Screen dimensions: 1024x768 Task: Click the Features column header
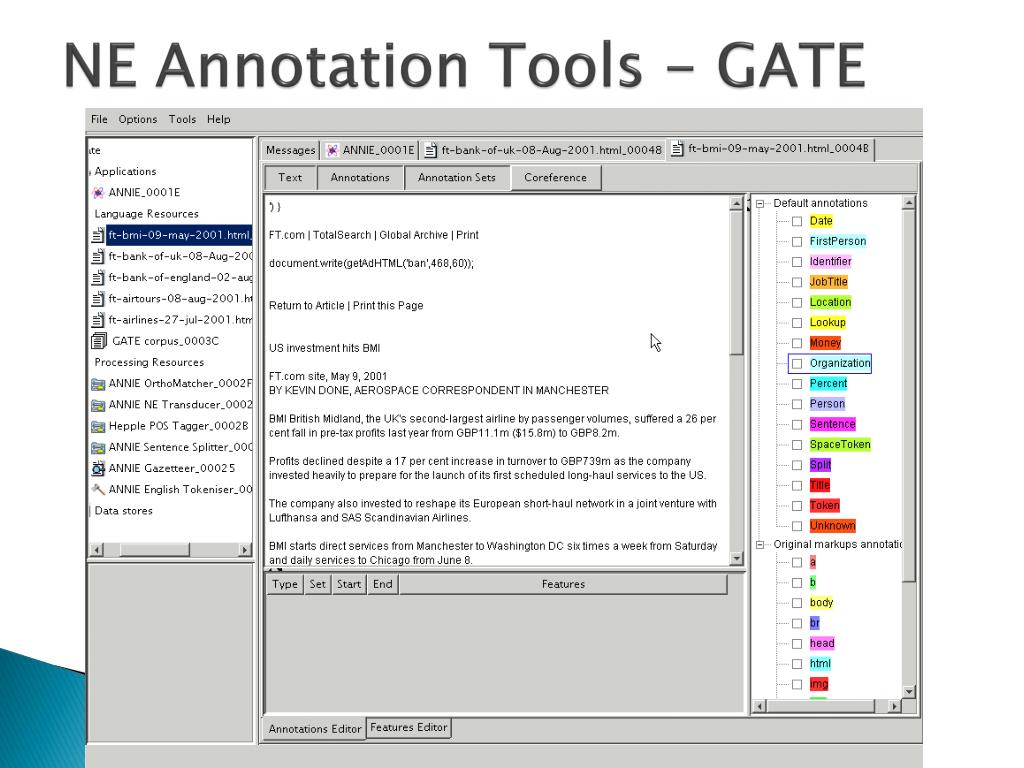(x=563, y=584)
